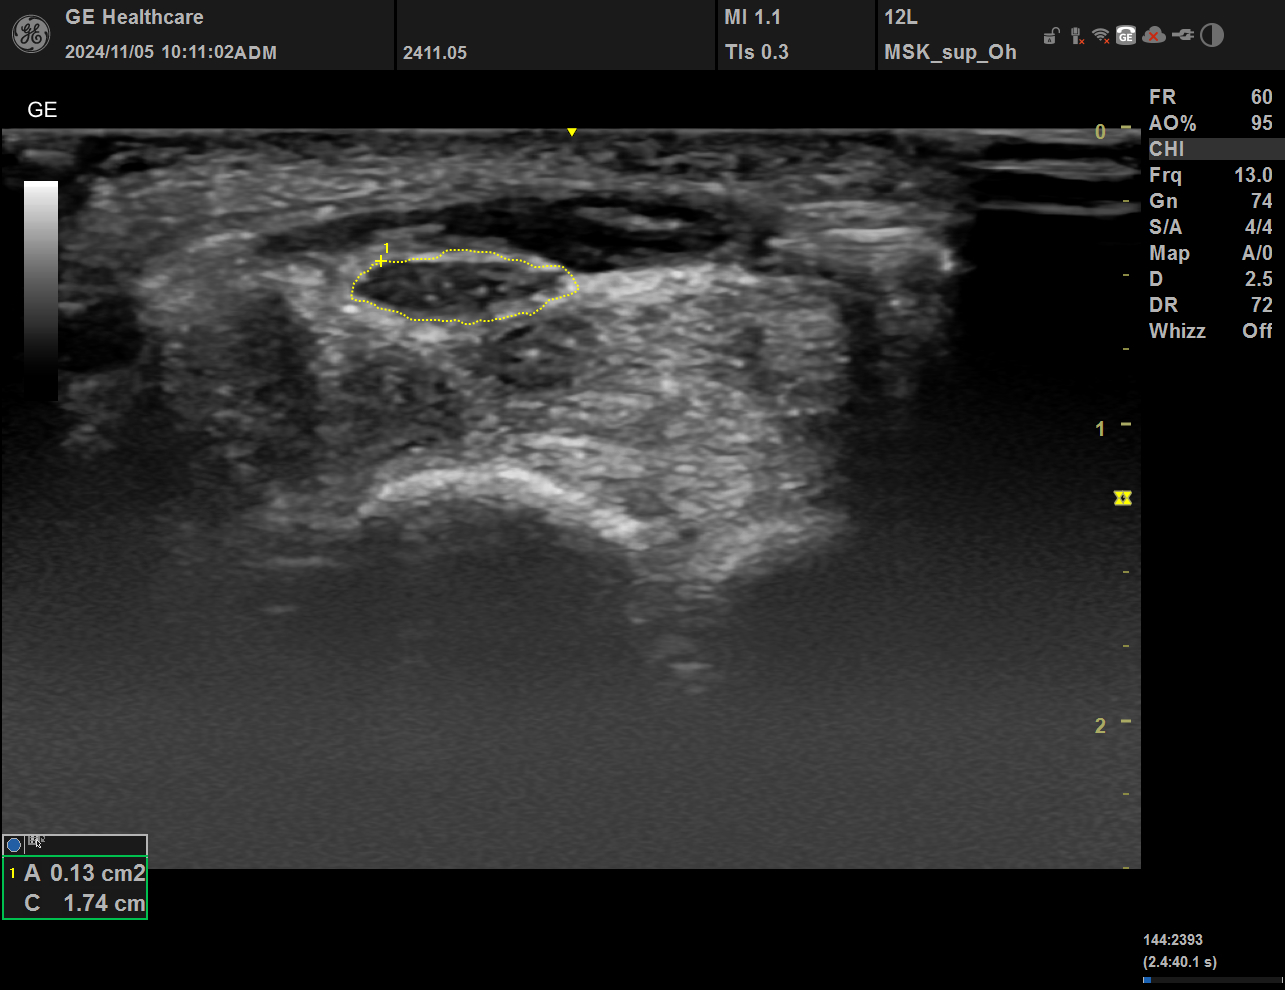Viewport: 1285px width, 990px height.
Task: Click the MI 1.1 mechanical index readout
Action: coord(752,17)
